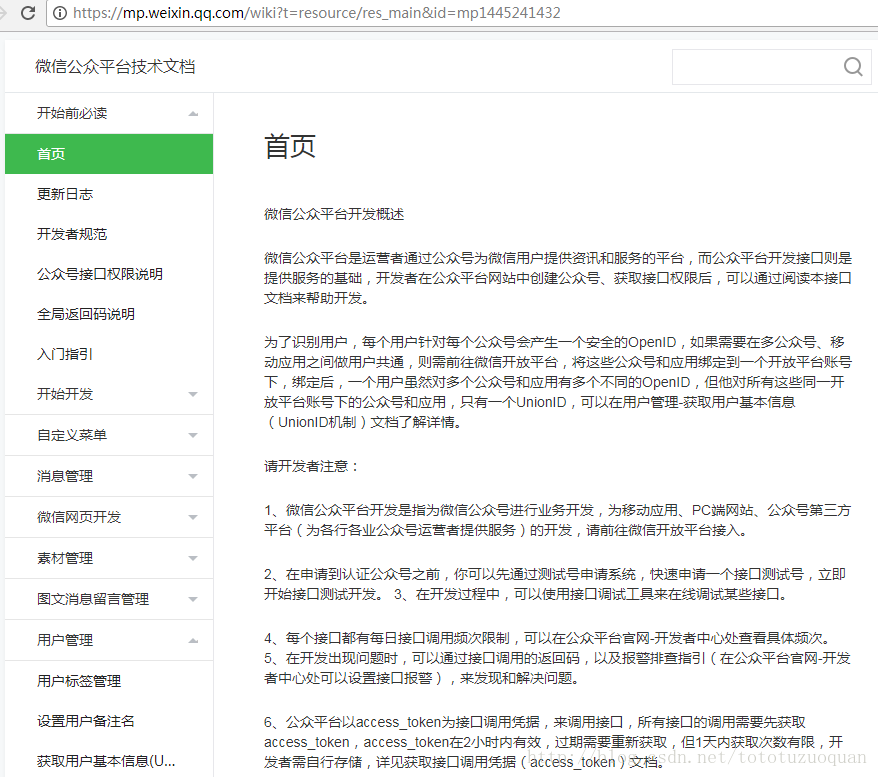Click 消息管理 section label

(x=65, y=476)
